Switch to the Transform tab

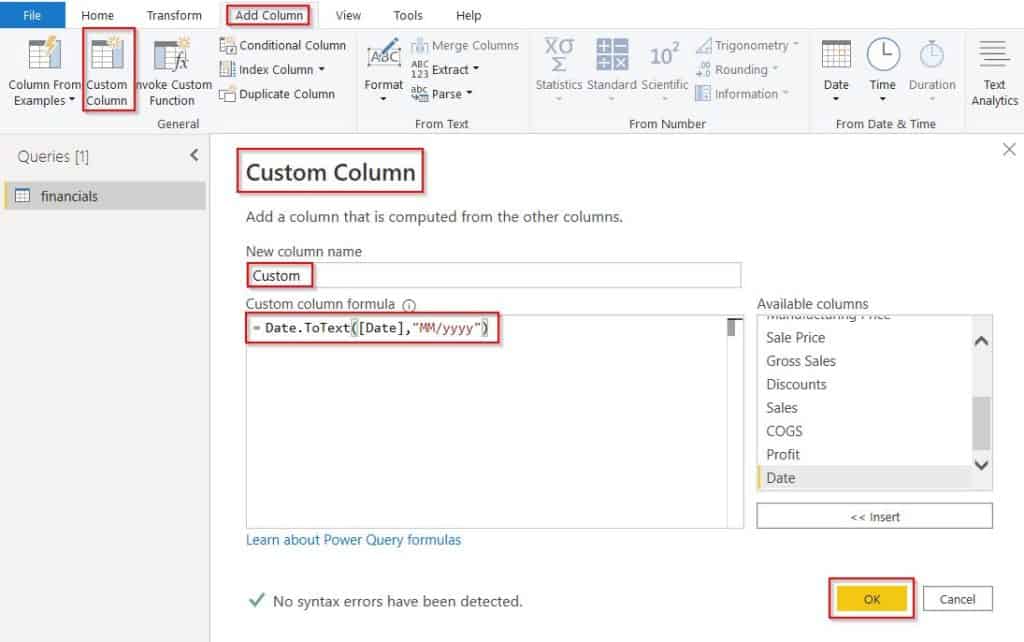click(174, 15)
